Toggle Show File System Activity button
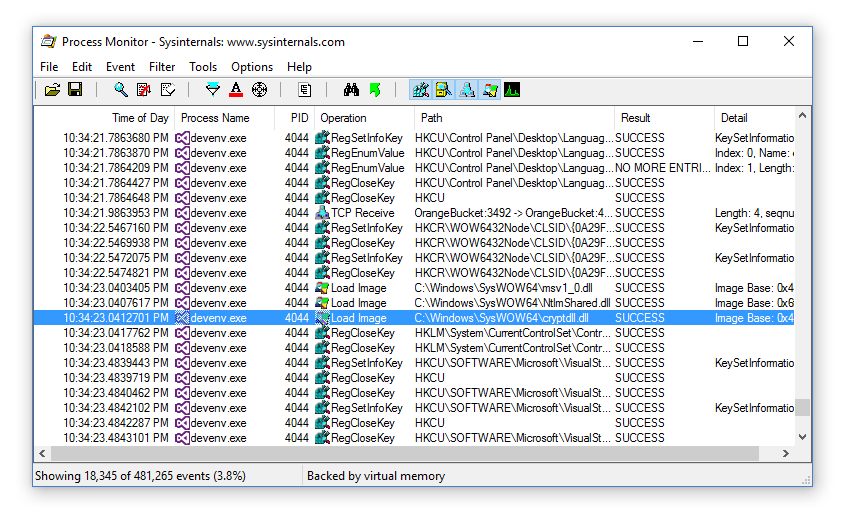Viewport: 847px width, 515px height. coord(444,90)
